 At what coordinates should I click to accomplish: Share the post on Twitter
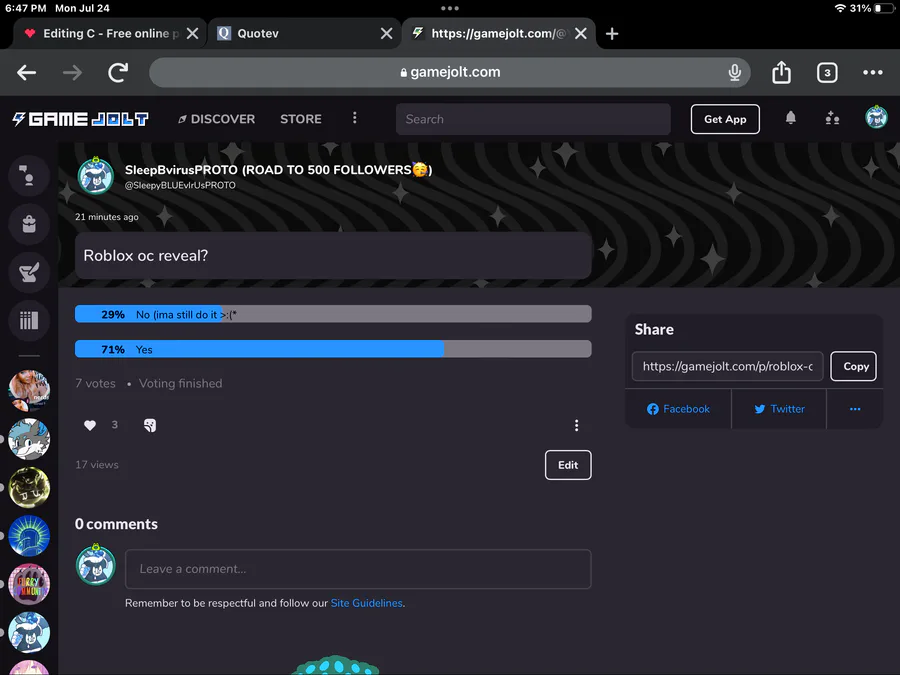[x=779, y=409]
